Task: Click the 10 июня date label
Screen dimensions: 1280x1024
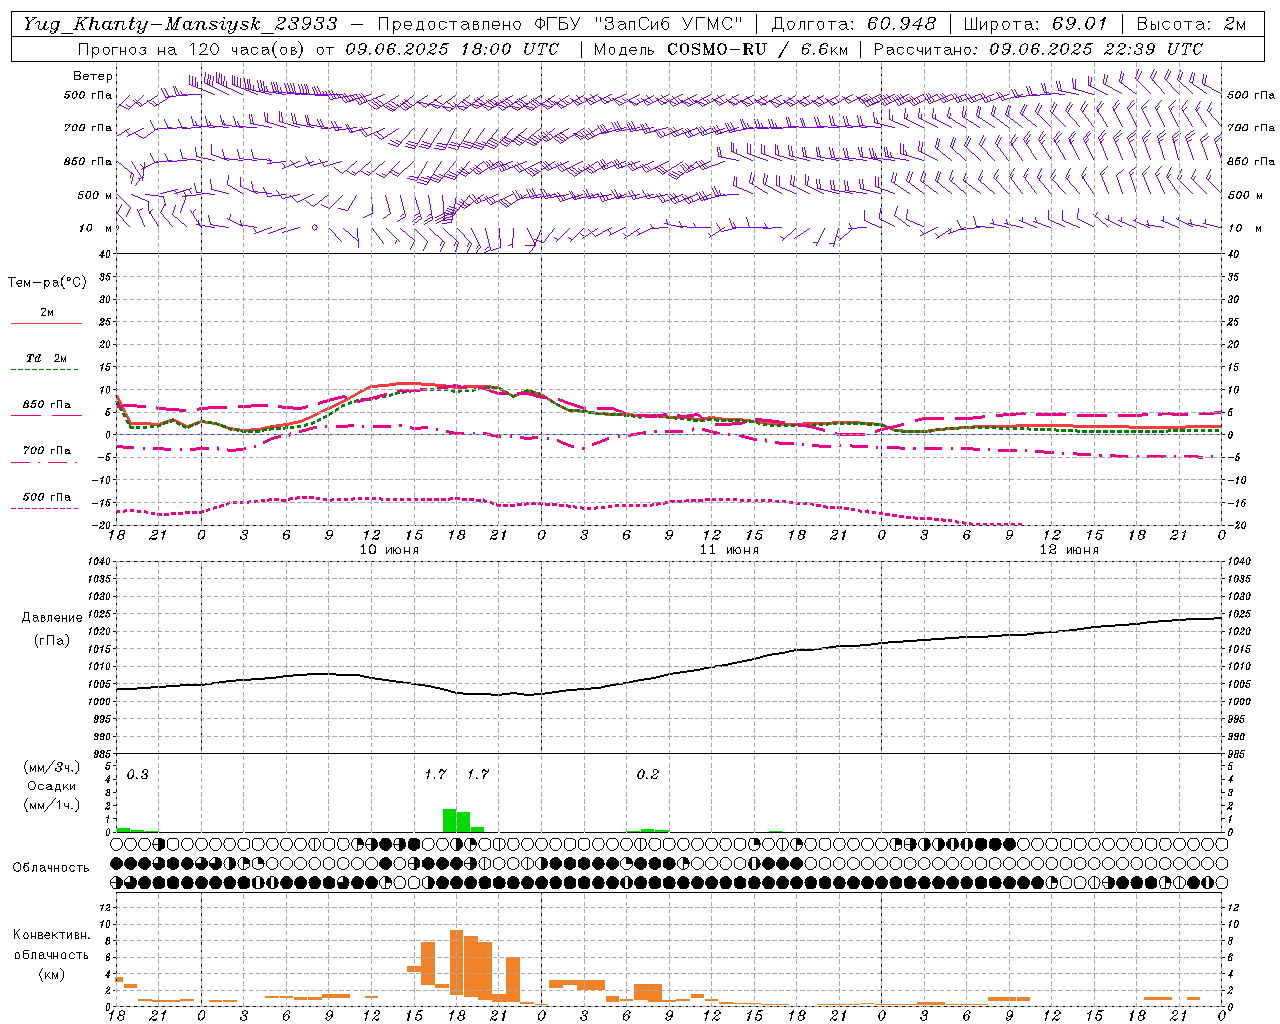Action: 389,550
